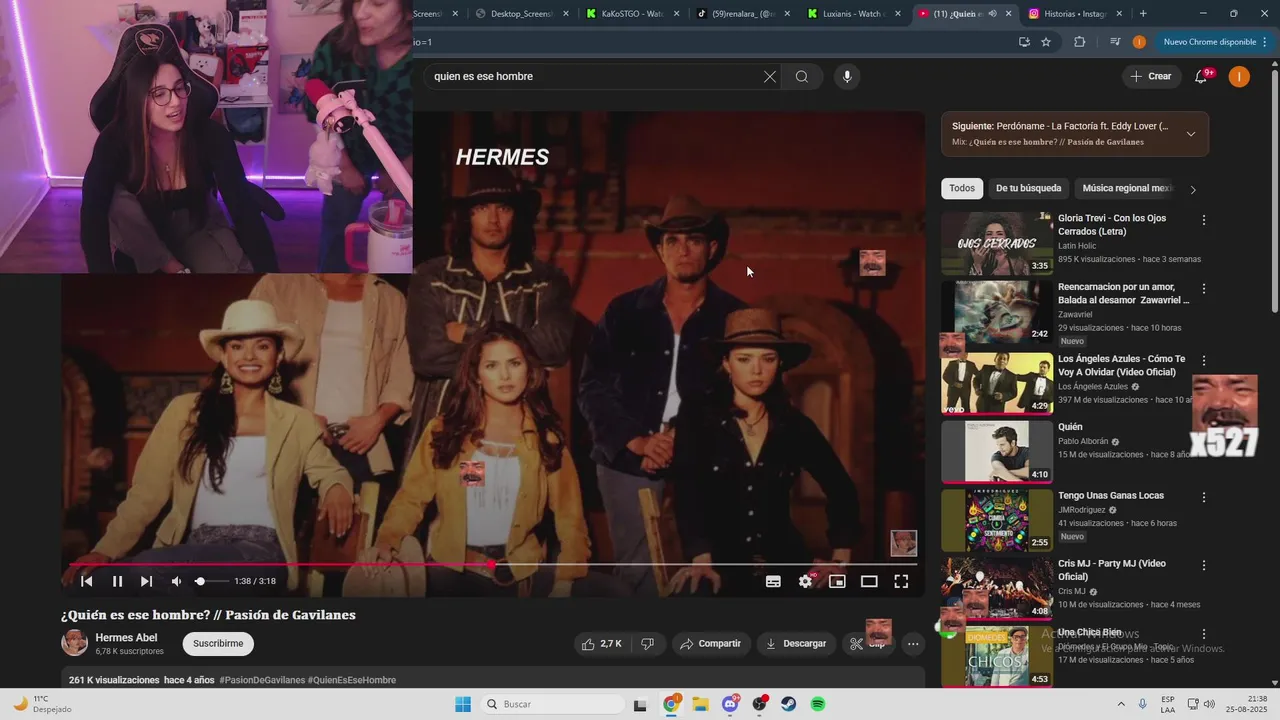The width and height of the screenshot is (1280, 720).
Task: Pause the playing video
Action: point(117,581)
